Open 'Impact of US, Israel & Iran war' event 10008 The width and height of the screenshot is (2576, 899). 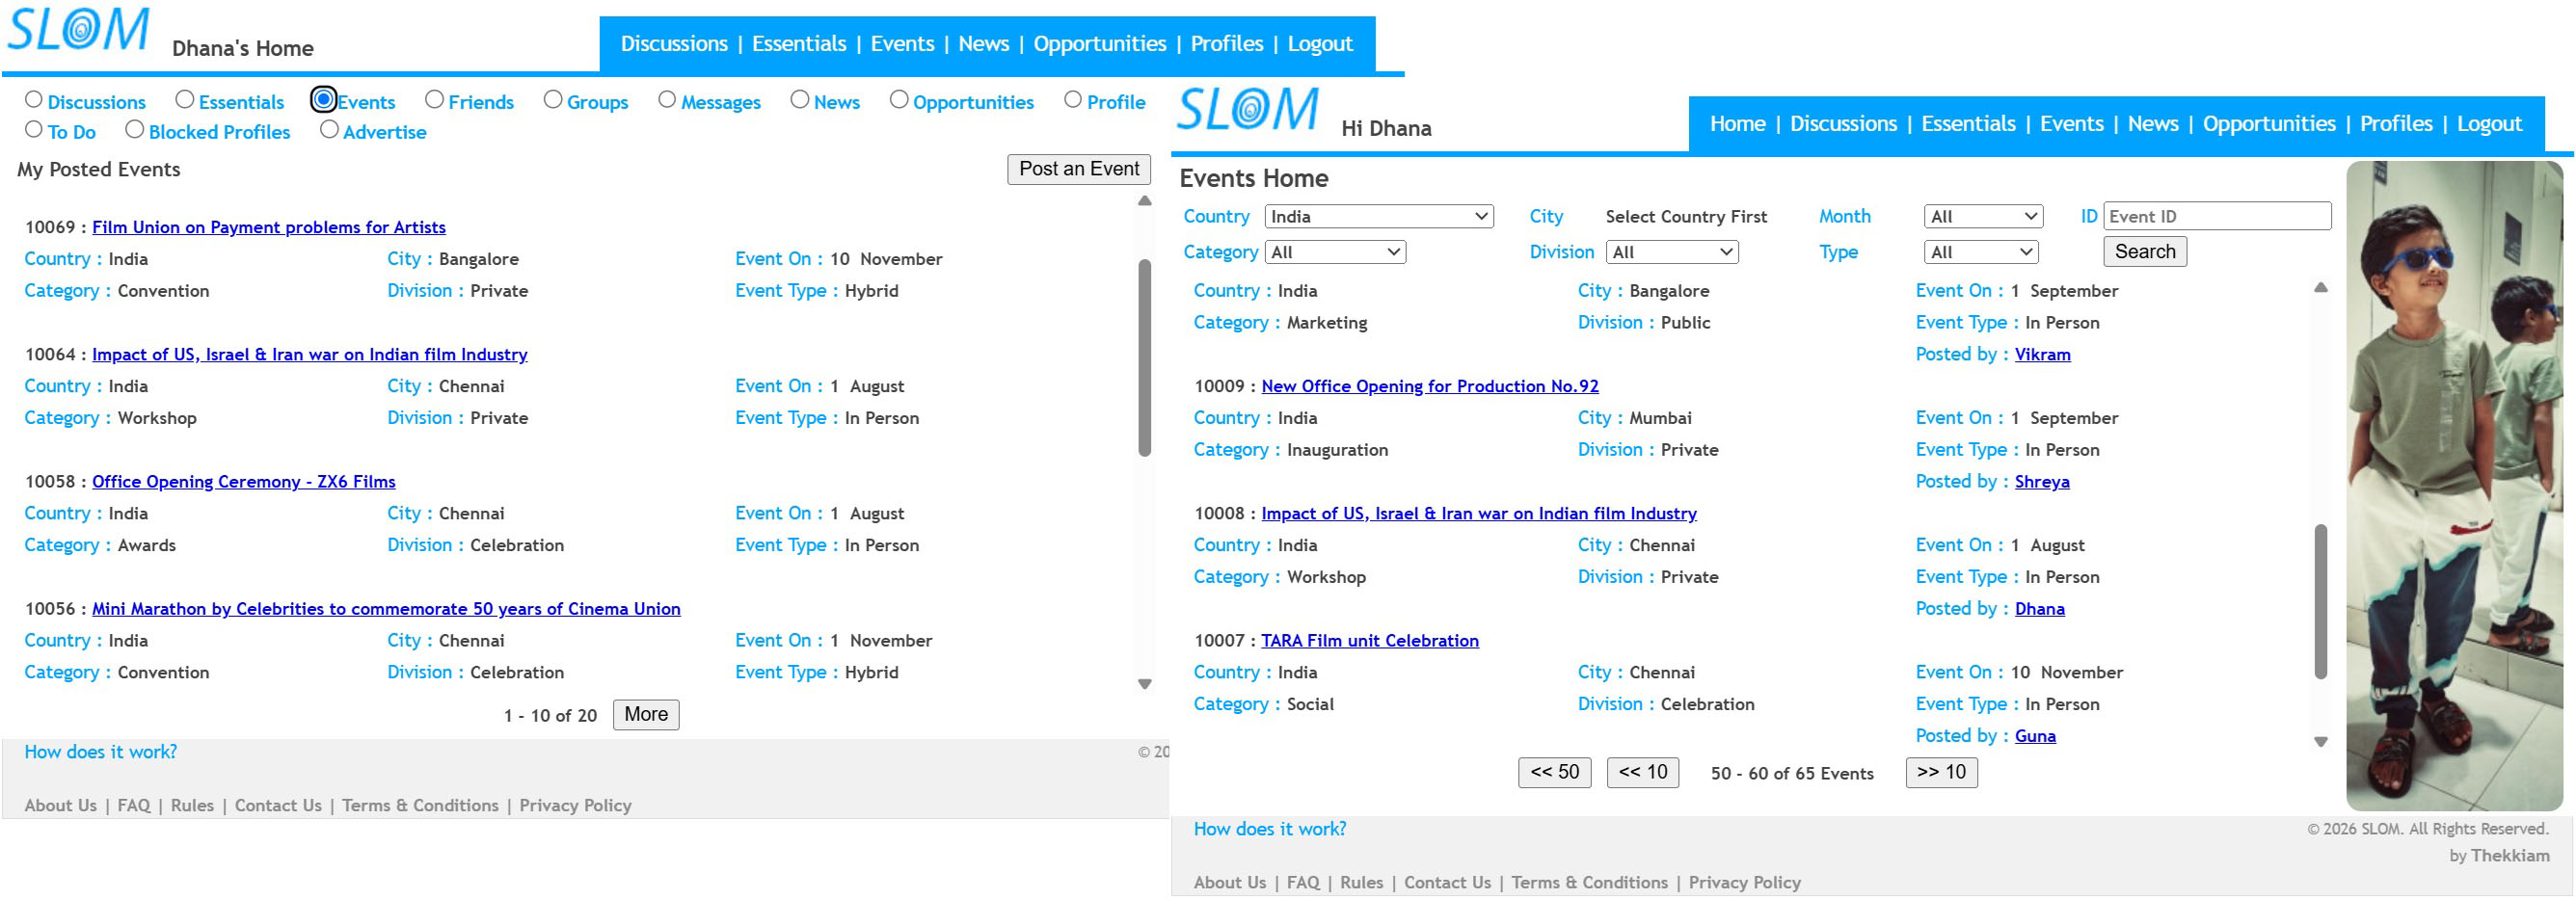click(x=1479, y=513)
